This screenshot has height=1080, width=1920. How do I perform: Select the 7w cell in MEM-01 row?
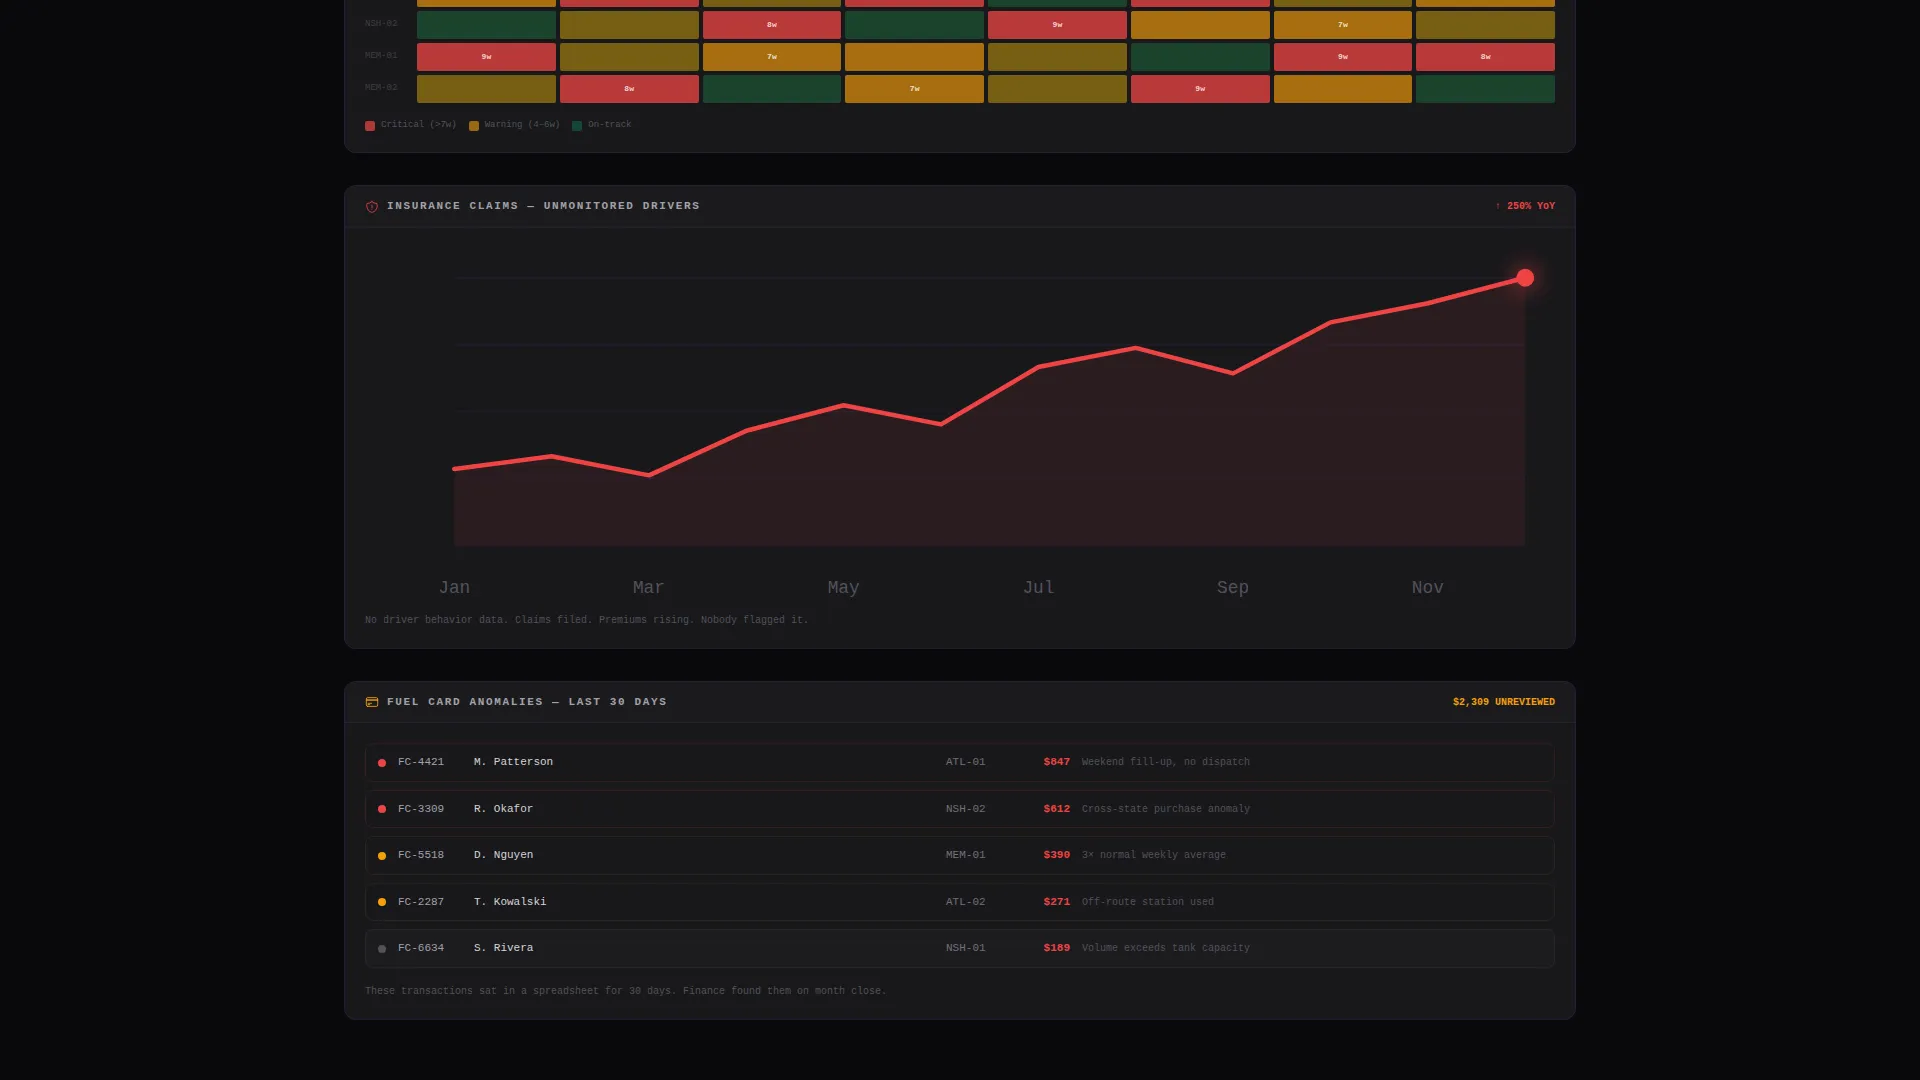pyautogui.click(x=772, y=57)
